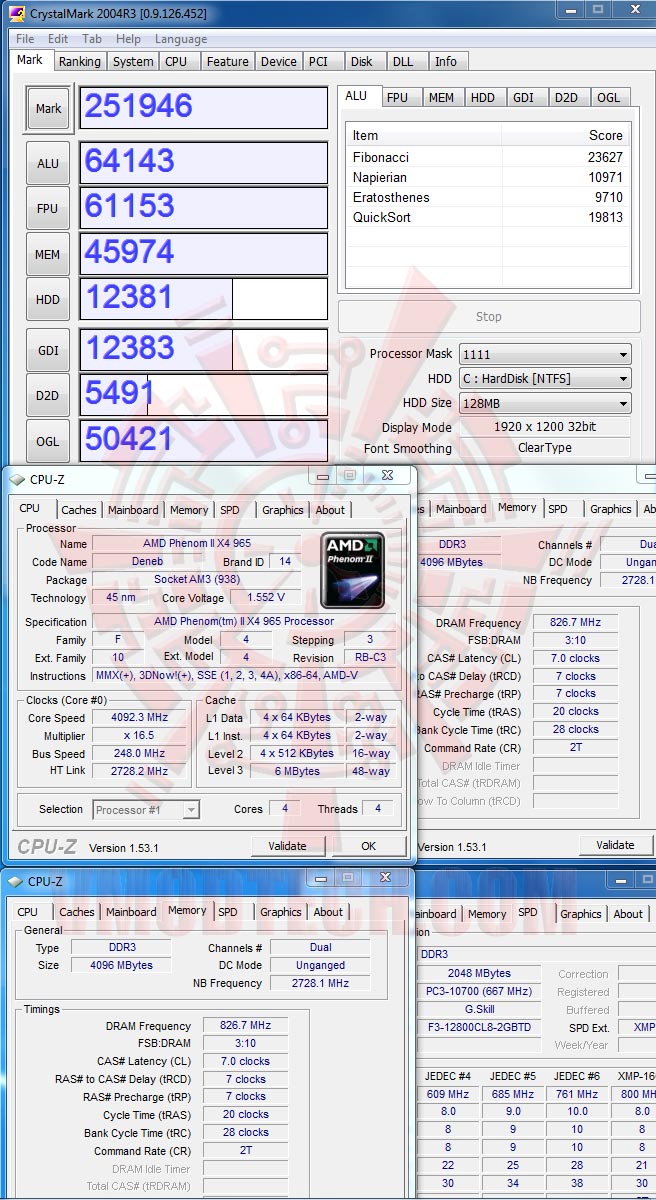
Task: Click the Display Mode 1920 x 1200 32bit field
Action: click(x=545, y=427)
